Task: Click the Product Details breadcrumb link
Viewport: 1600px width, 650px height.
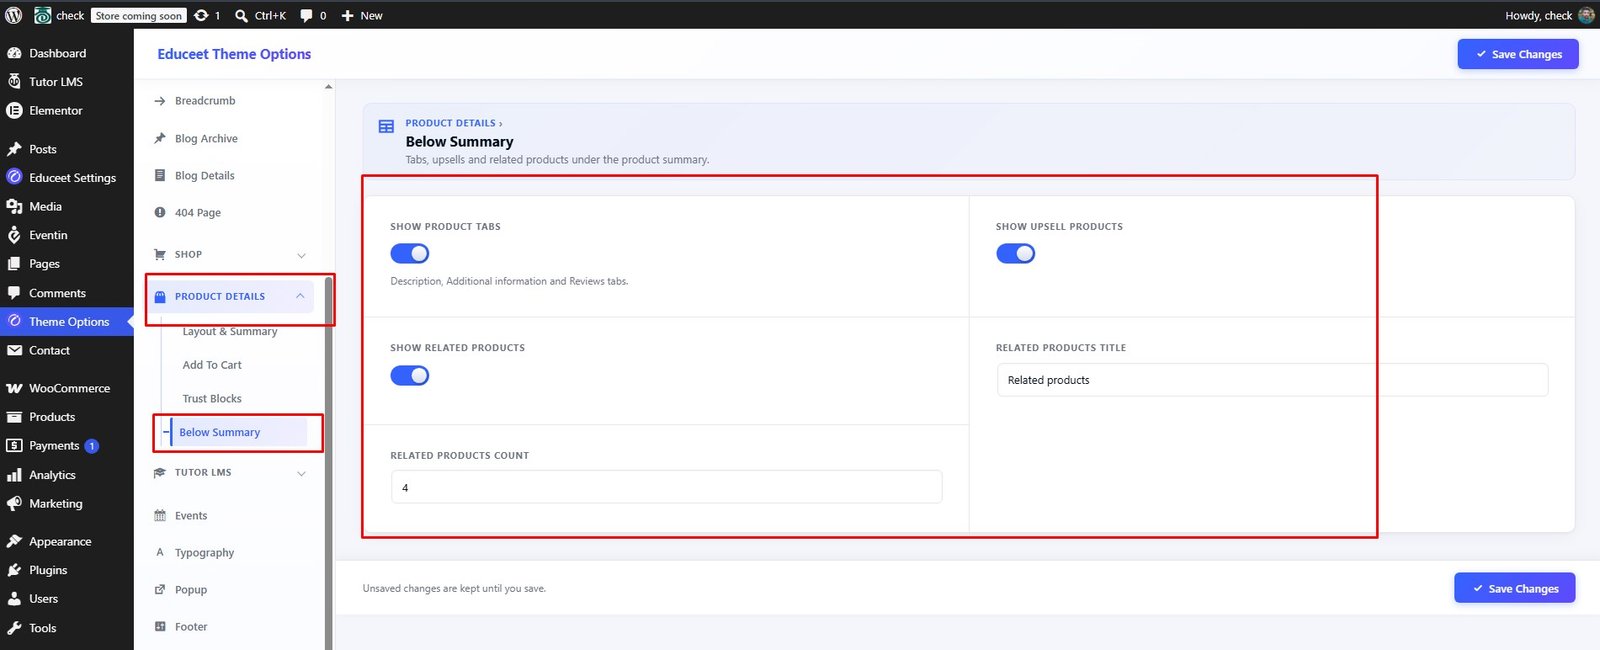Action: pos(451,123)
